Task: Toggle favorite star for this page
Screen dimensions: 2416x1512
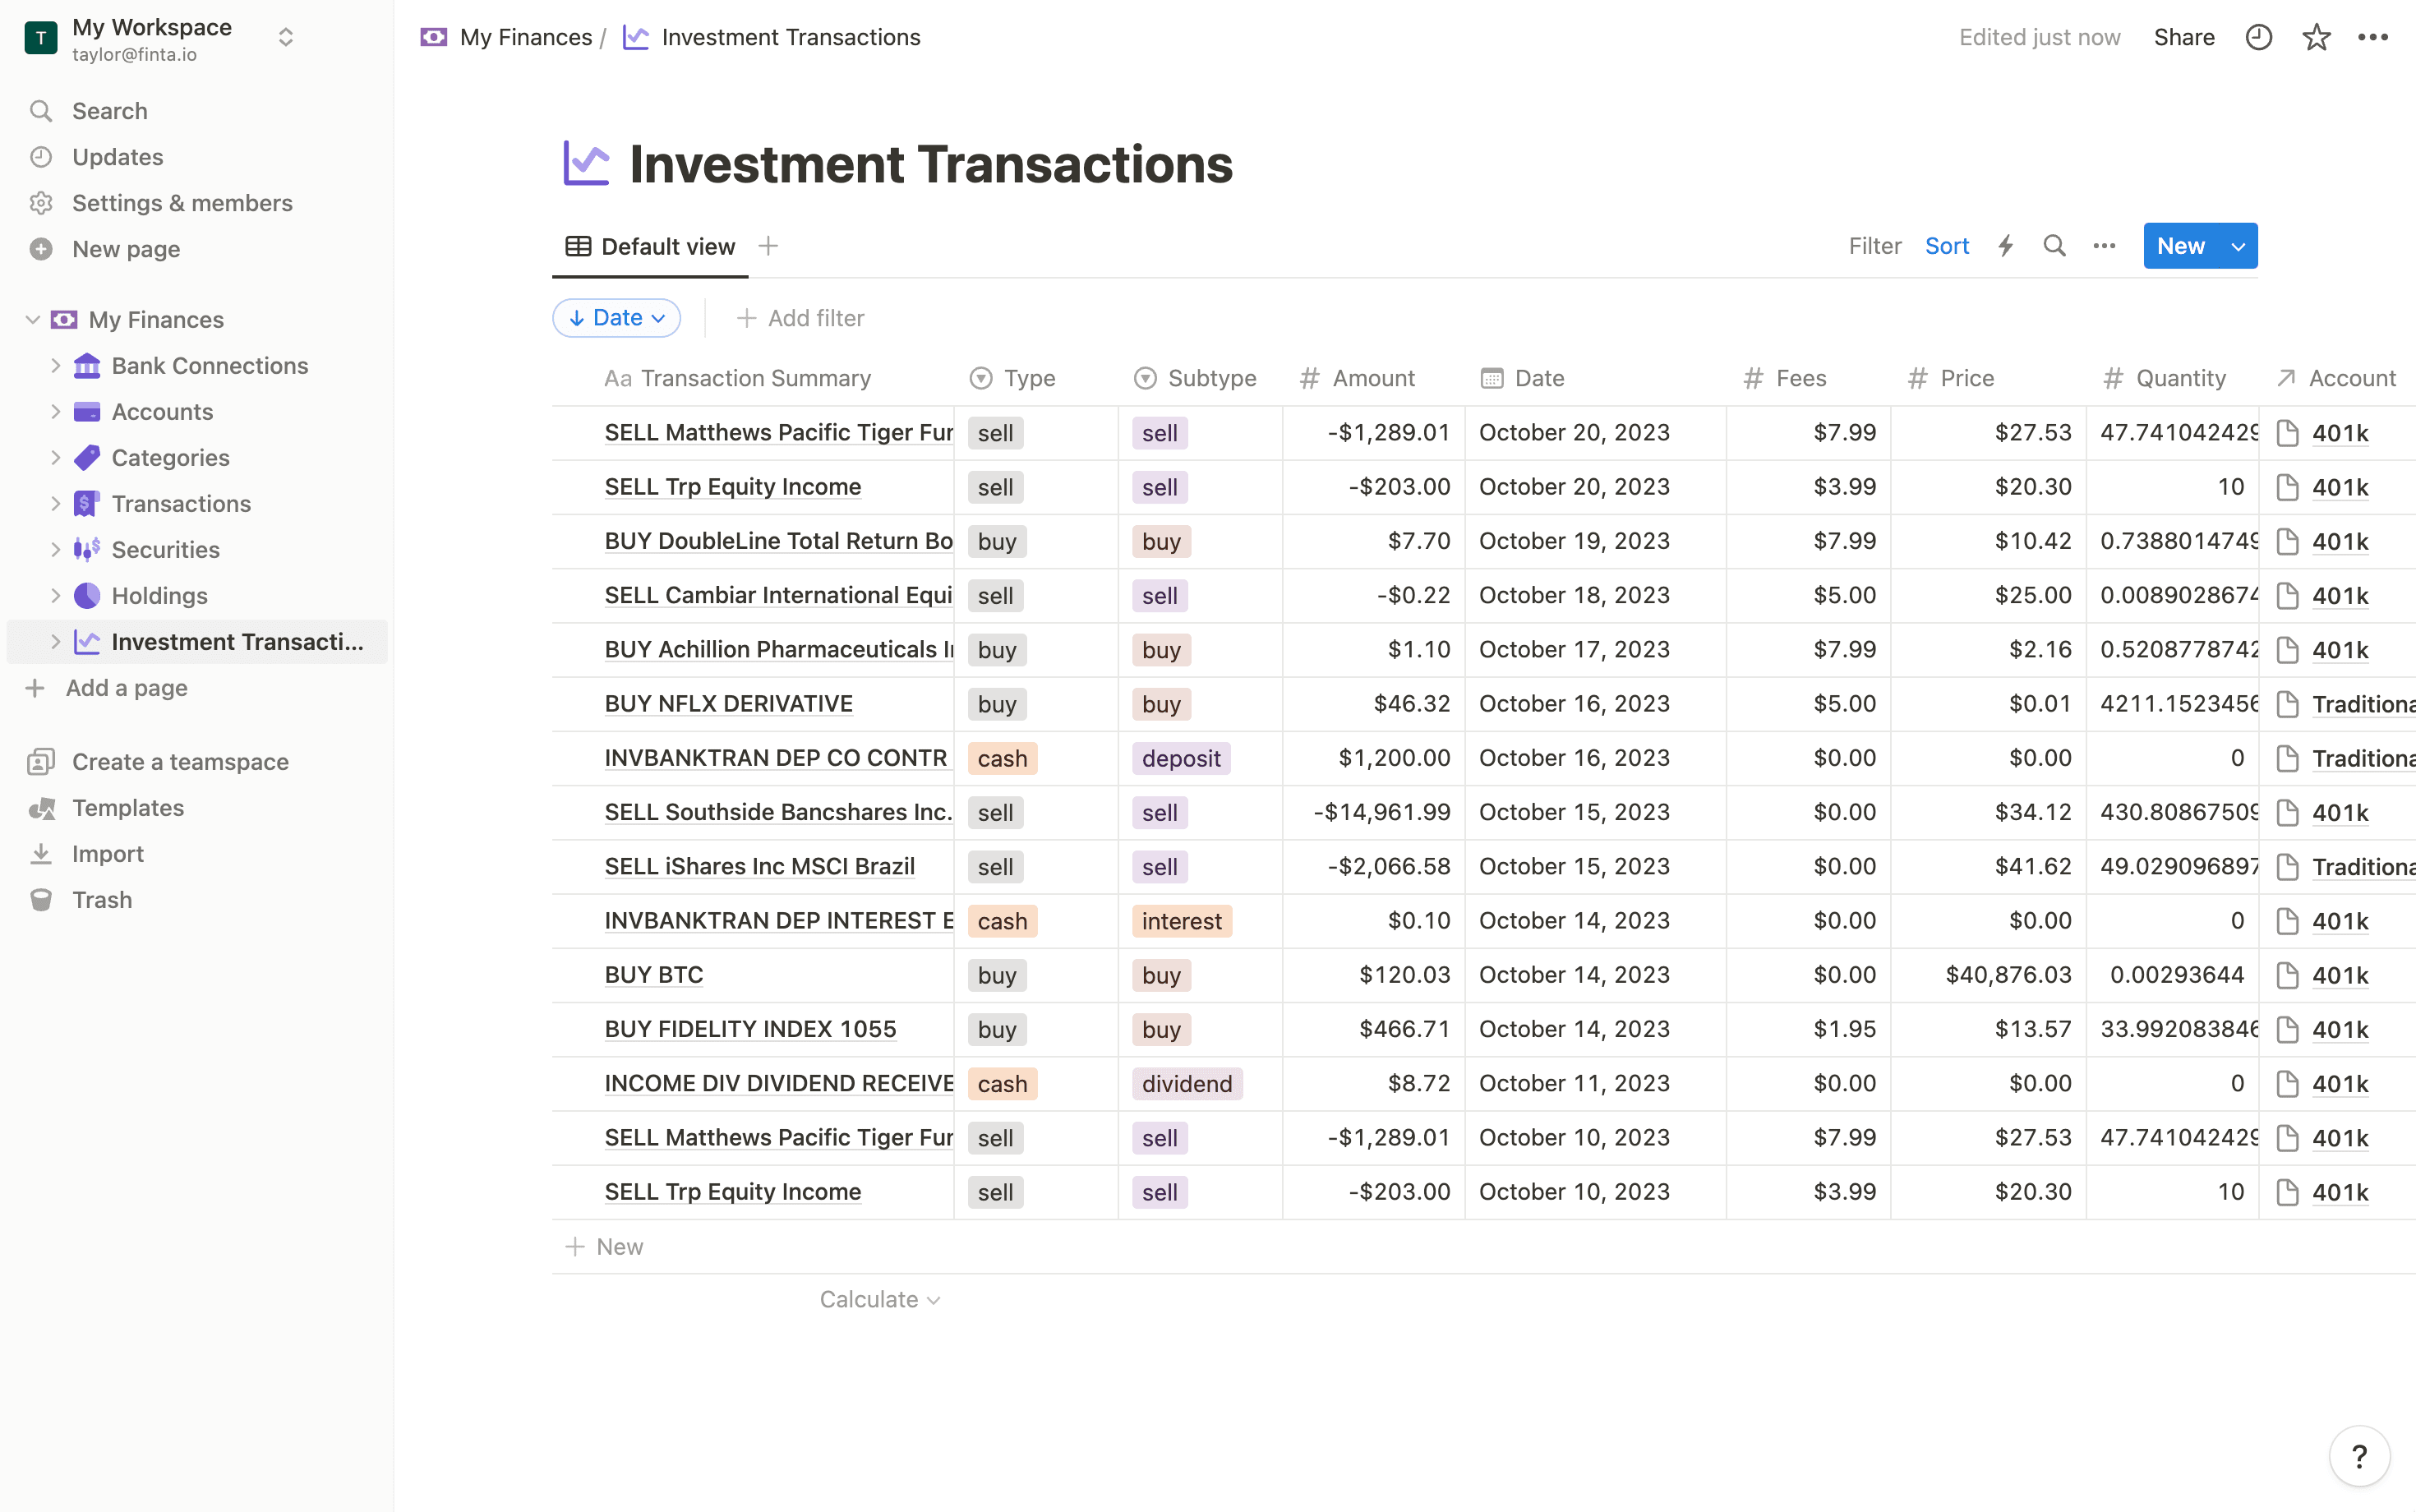Action: coord(2316,36)
